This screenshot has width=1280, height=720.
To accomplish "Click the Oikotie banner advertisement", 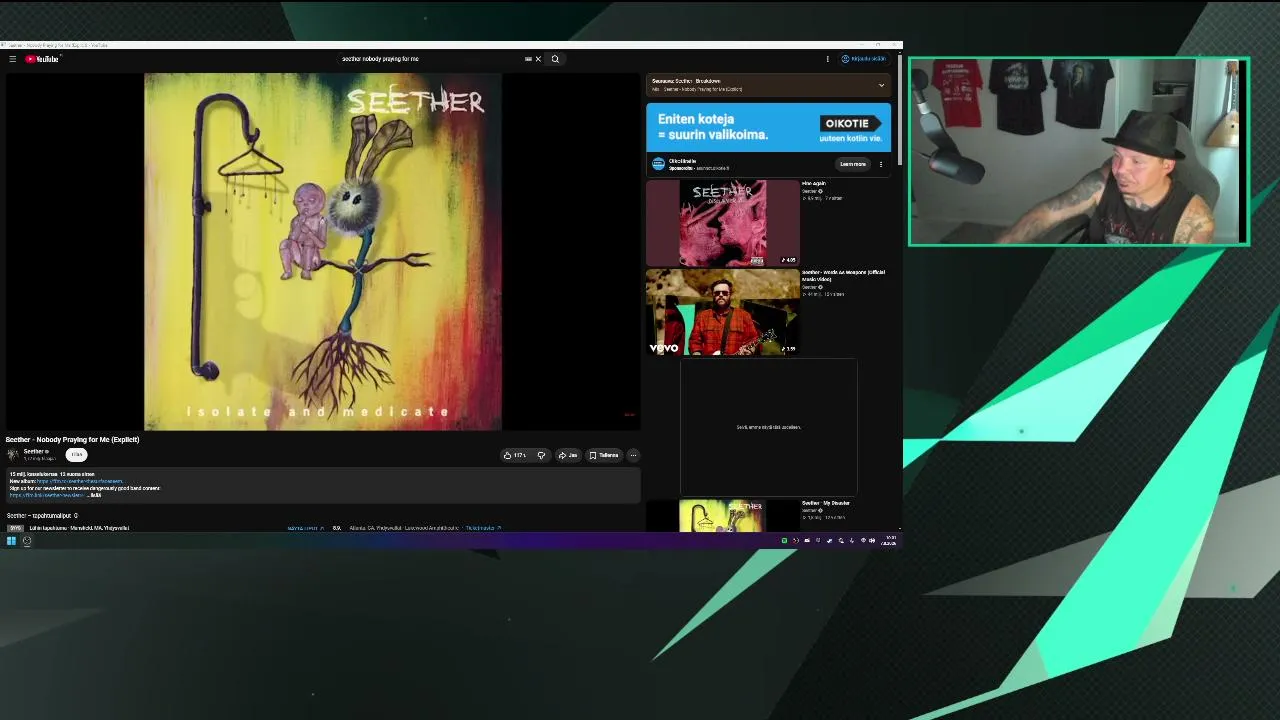I will tap(768, 127).
